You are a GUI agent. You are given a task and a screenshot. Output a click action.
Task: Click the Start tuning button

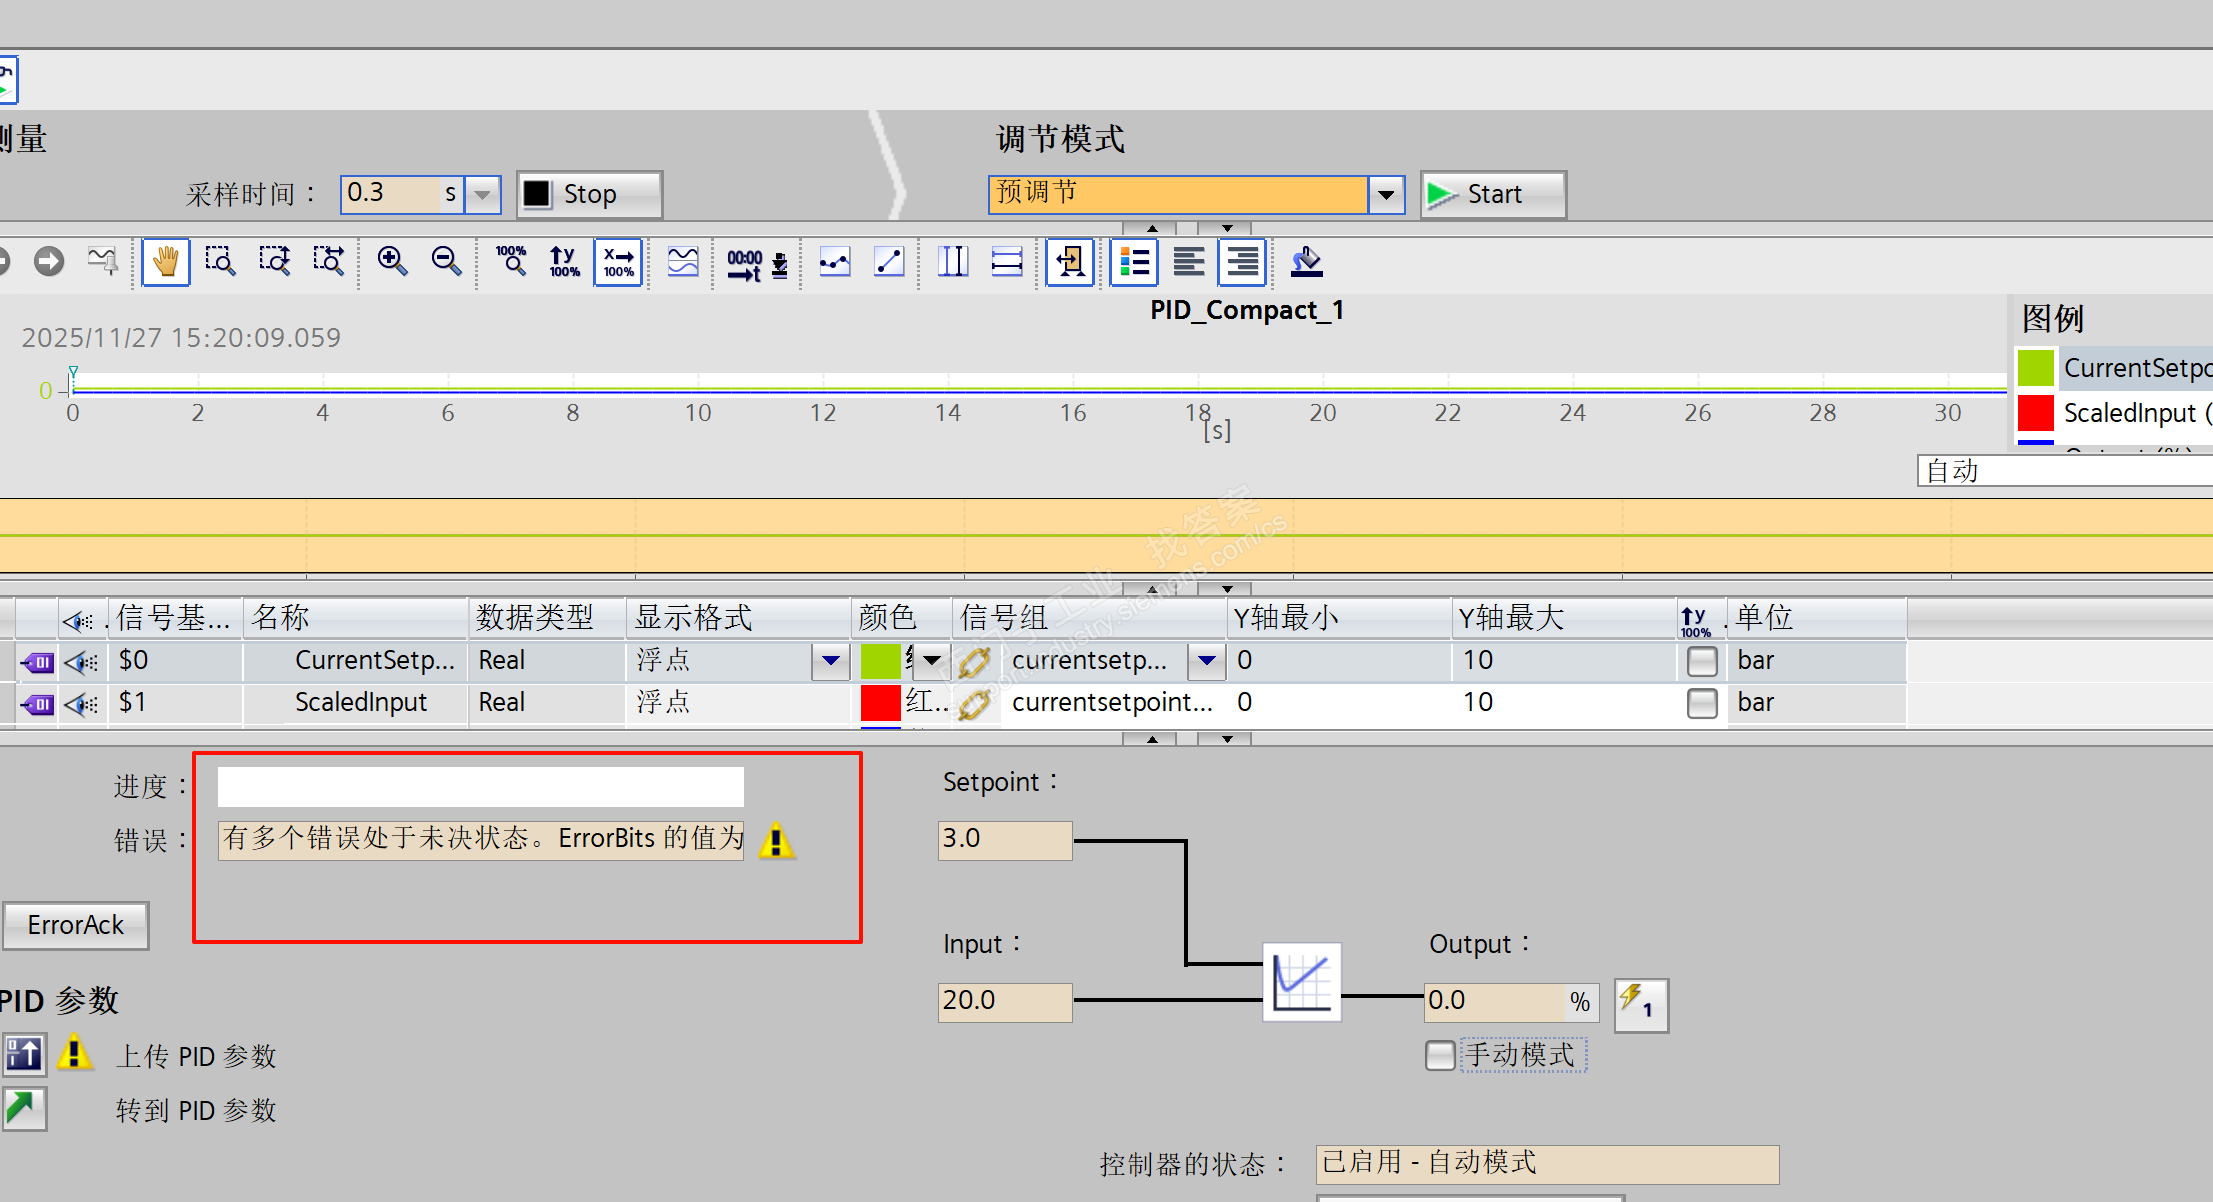click(x=1492, y=194)
